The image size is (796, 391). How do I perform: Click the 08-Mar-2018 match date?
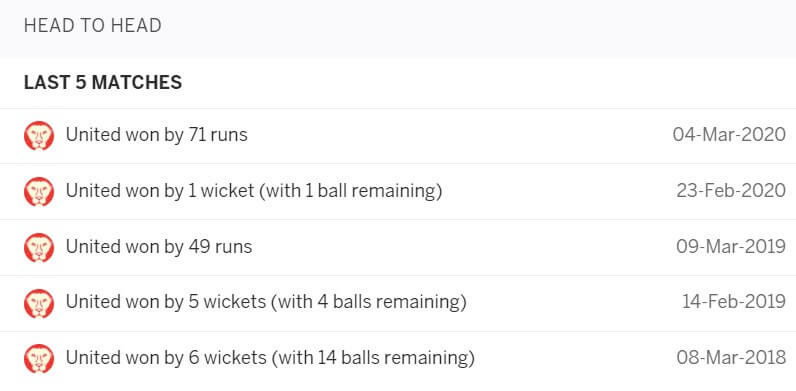[x=731, y=359]
